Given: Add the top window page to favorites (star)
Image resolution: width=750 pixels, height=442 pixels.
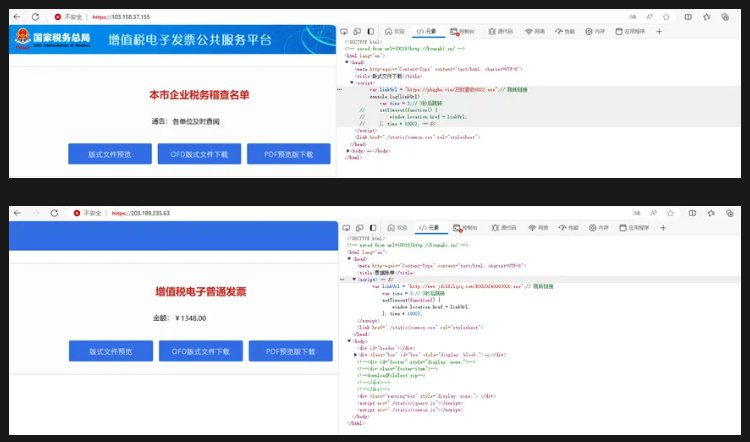Looking at the screenshot, I should [x=666, y=17].
